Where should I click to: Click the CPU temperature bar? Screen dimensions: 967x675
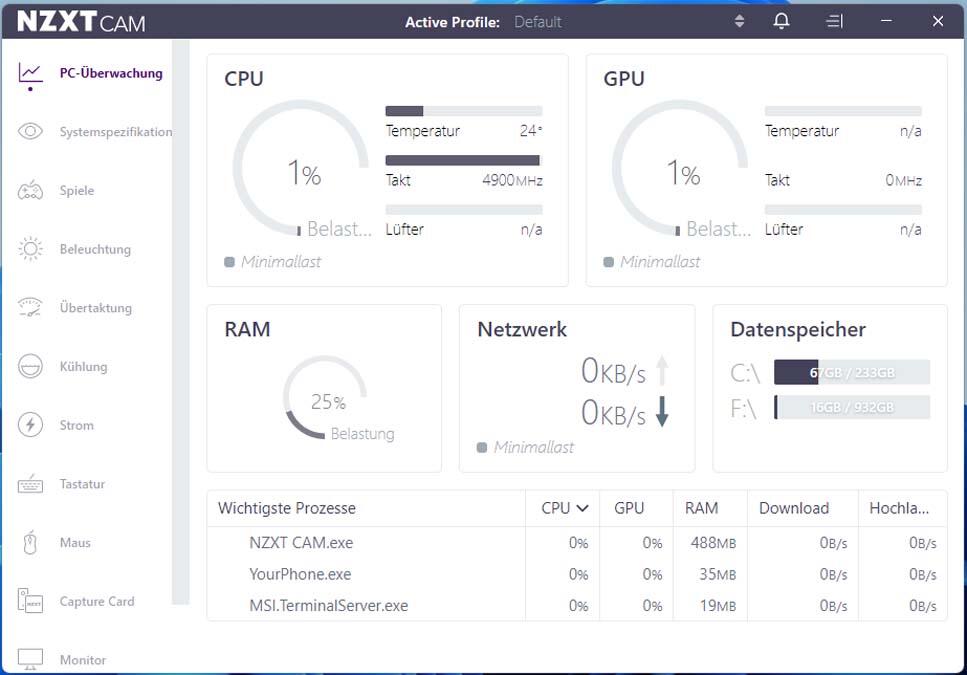pos(464,111)
